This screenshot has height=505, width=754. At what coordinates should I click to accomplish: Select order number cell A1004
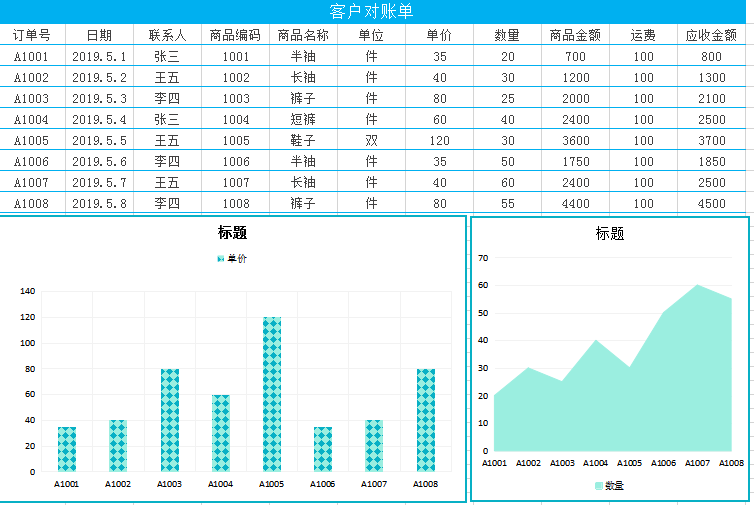(x=32, y=119)
